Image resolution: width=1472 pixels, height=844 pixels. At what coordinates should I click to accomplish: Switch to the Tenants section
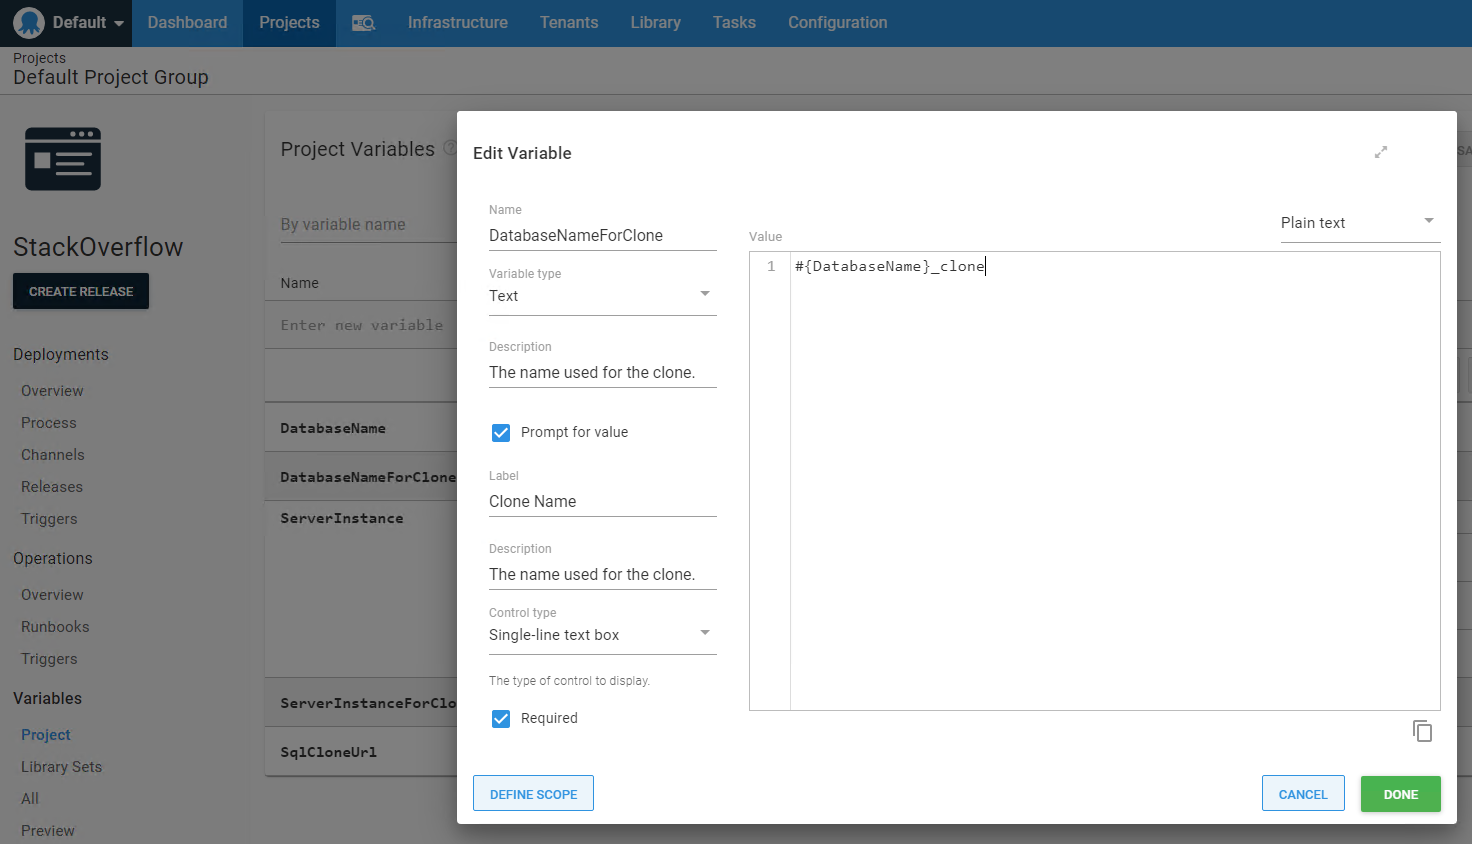(x=568, y=22)
